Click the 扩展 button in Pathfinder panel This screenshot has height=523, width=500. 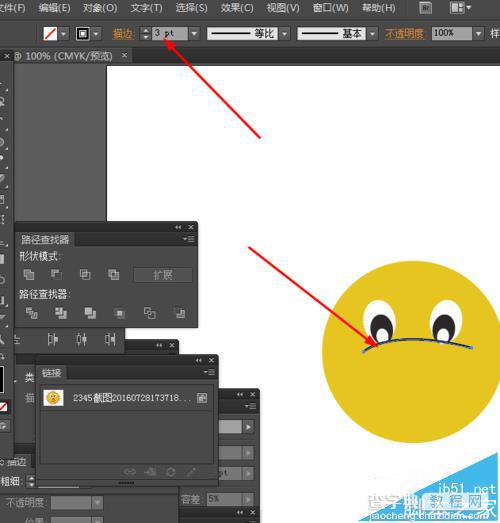[x=163, y=275]
